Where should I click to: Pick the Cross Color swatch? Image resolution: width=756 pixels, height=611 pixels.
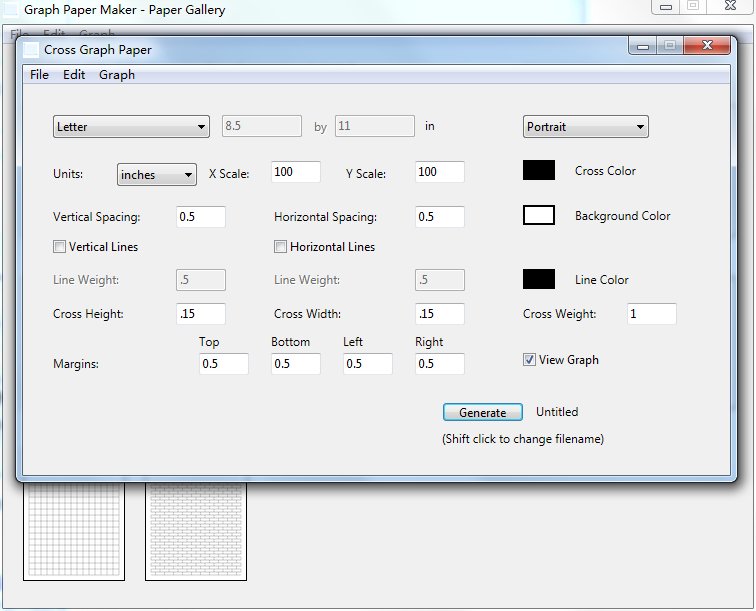[x=539, y=170]
